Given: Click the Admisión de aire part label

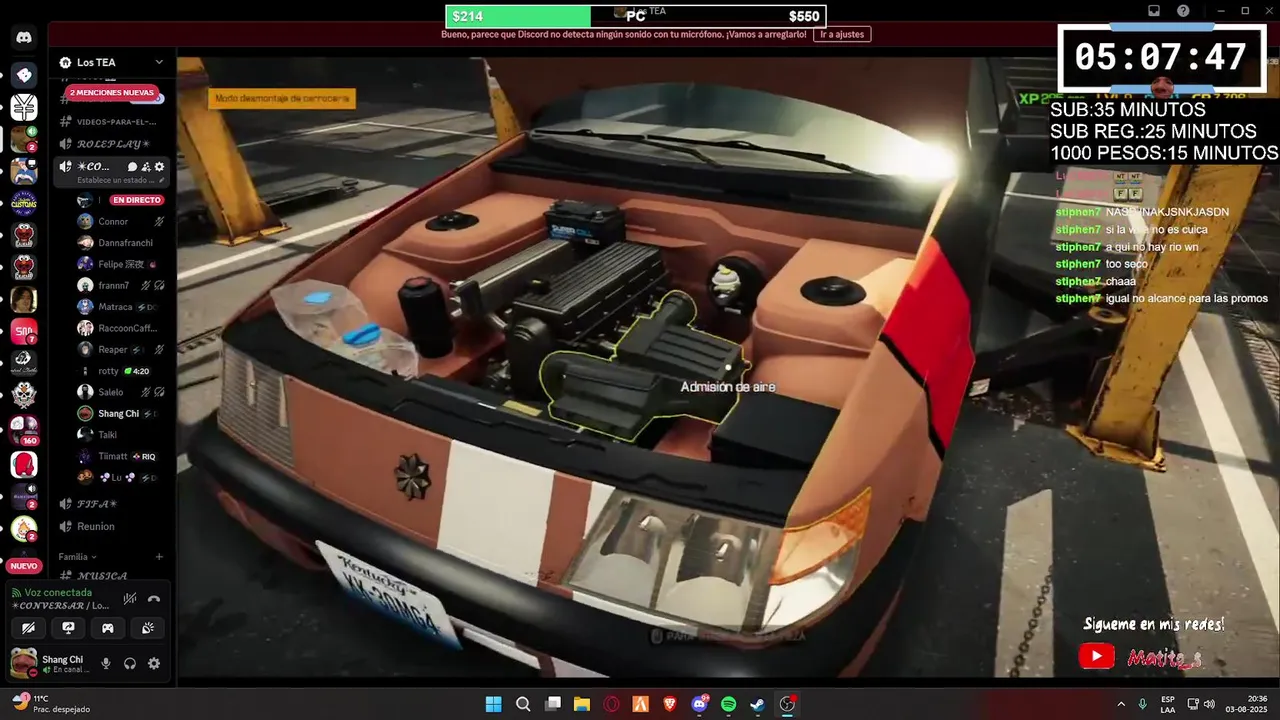Looking at the screenshot, I should [x=728, y=387].
